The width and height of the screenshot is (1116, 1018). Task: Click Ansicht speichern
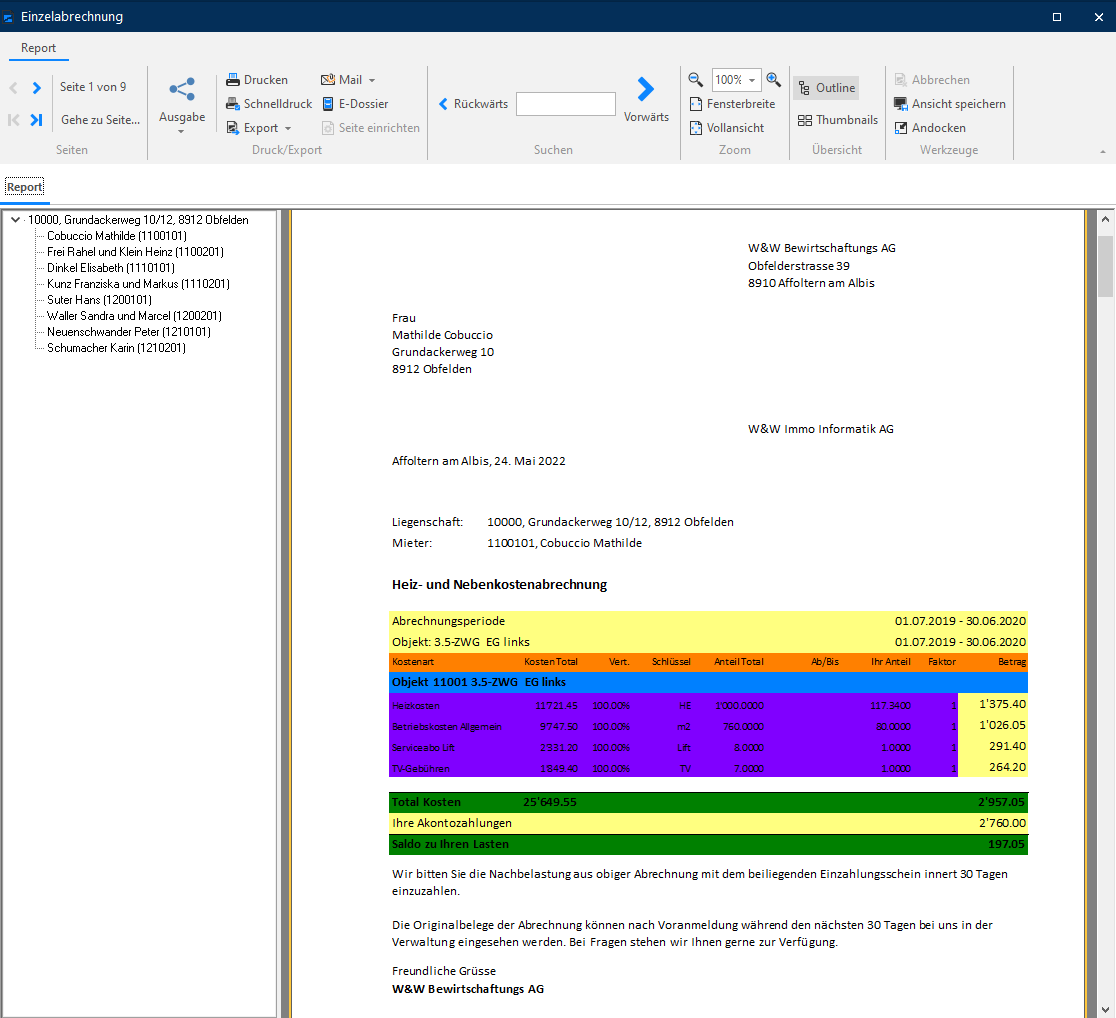(950, 104)
